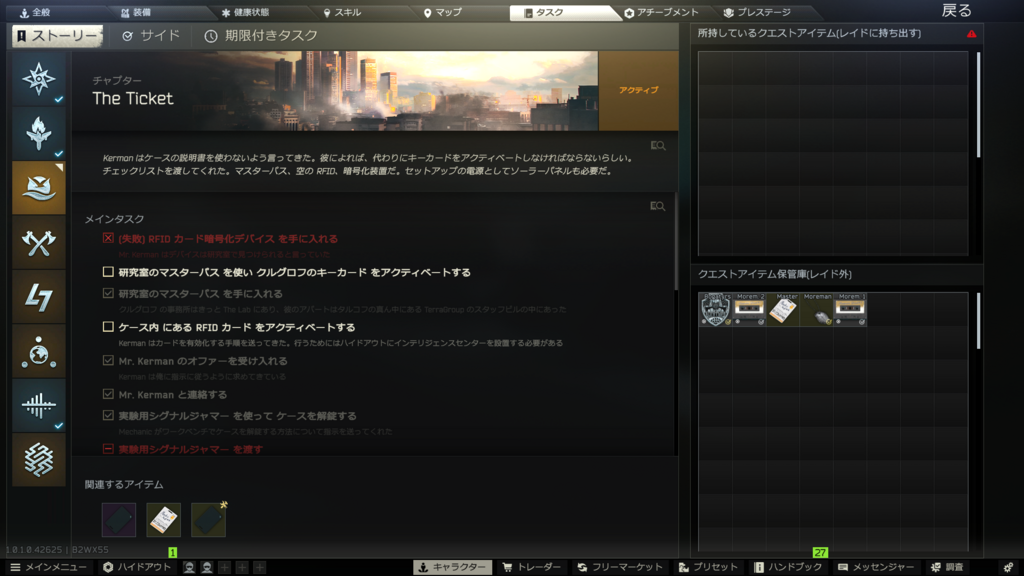Click the failed RFID 暗号化デバイス task checkbox

(x=108, y=239)
